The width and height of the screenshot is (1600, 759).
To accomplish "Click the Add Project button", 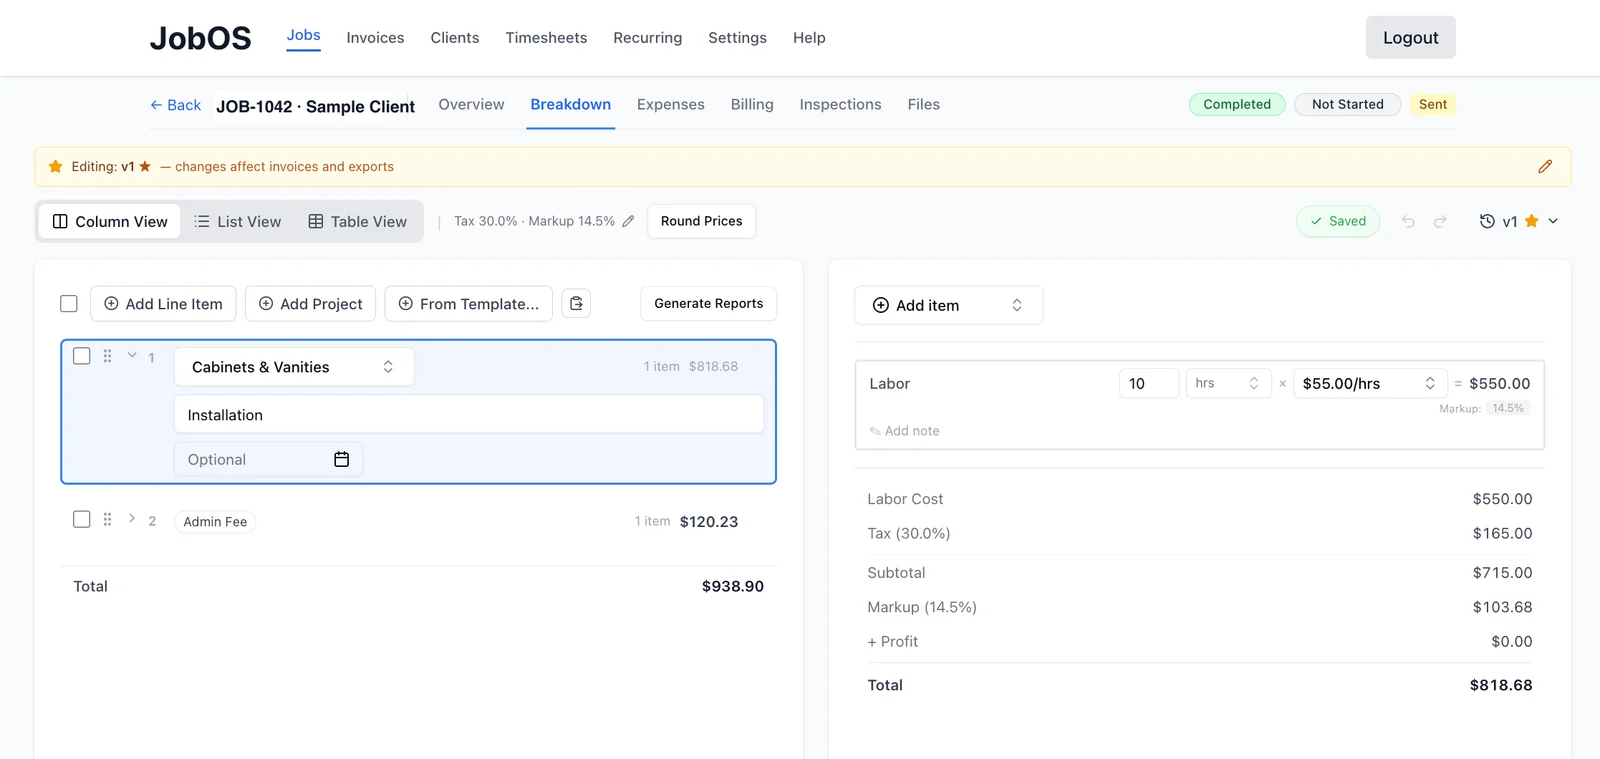I will [310, 303].
